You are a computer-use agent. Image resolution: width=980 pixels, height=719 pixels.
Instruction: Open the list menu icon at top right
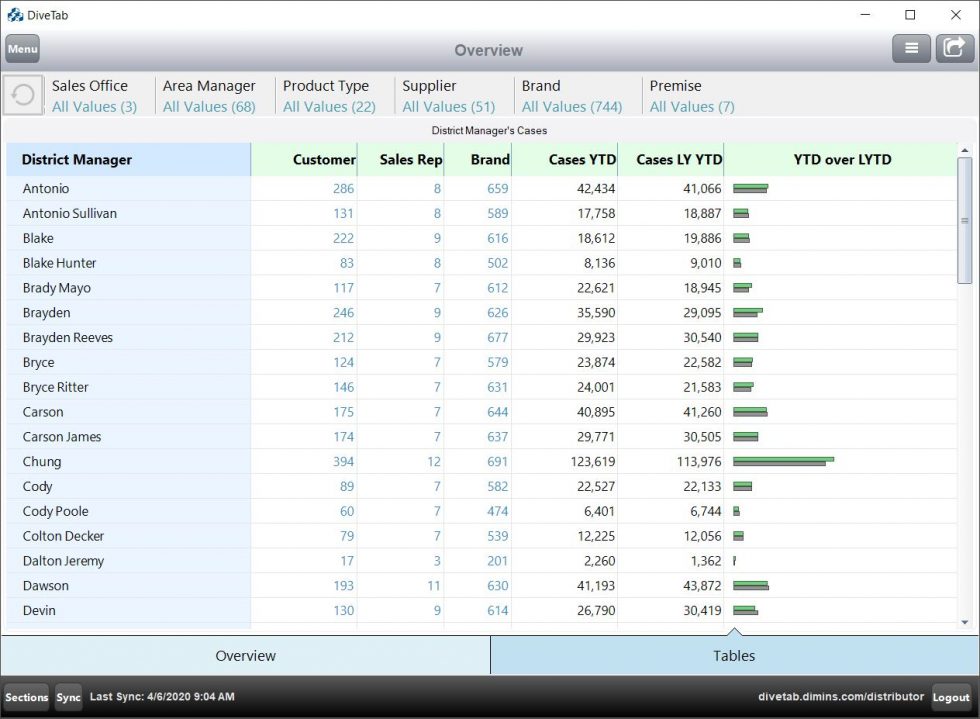pyautogui.click(x=911, y=47)
